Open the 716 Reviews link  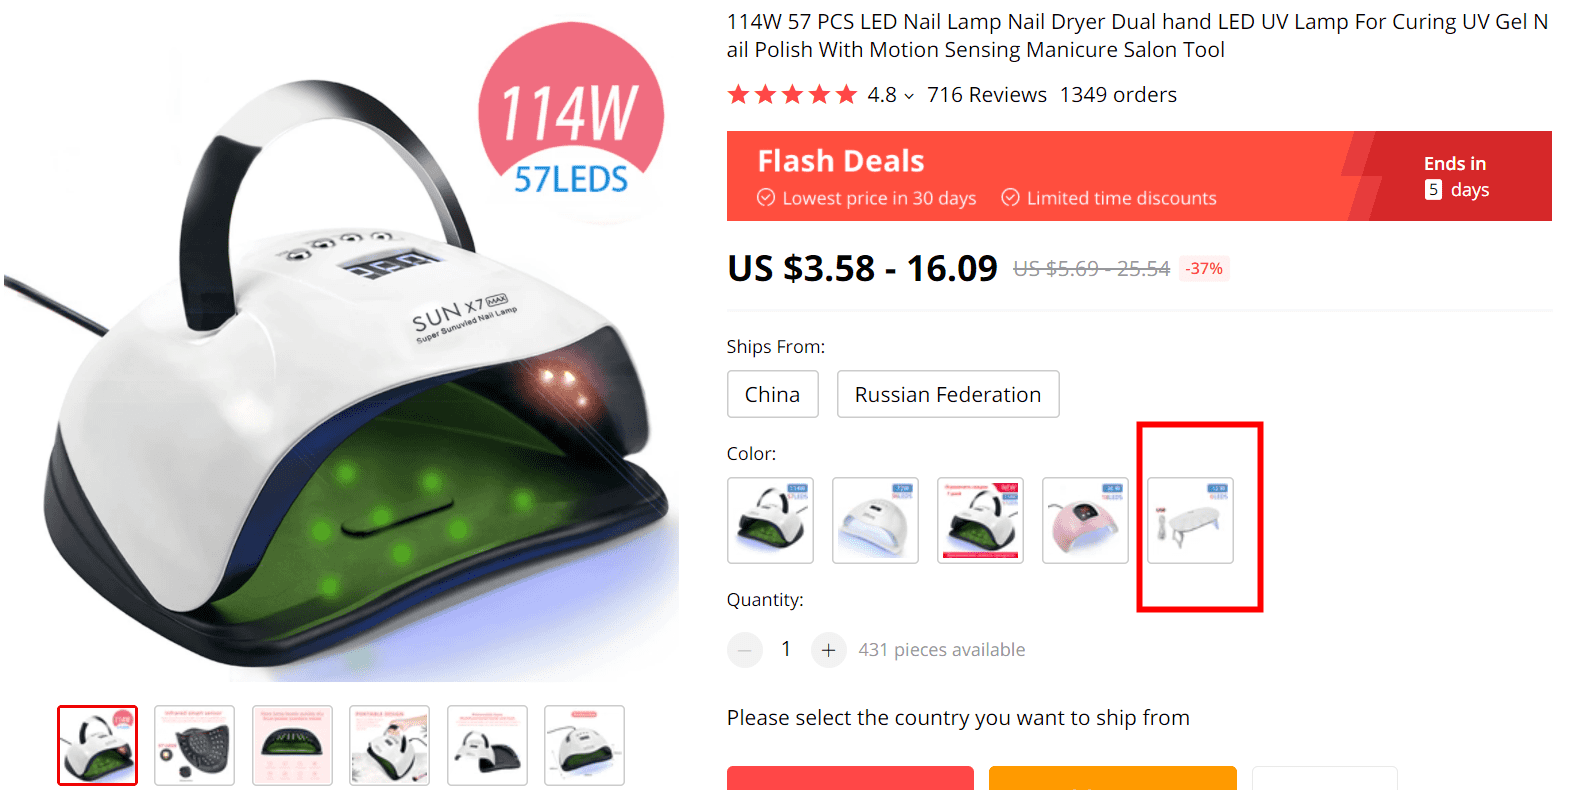pos(986,95)
